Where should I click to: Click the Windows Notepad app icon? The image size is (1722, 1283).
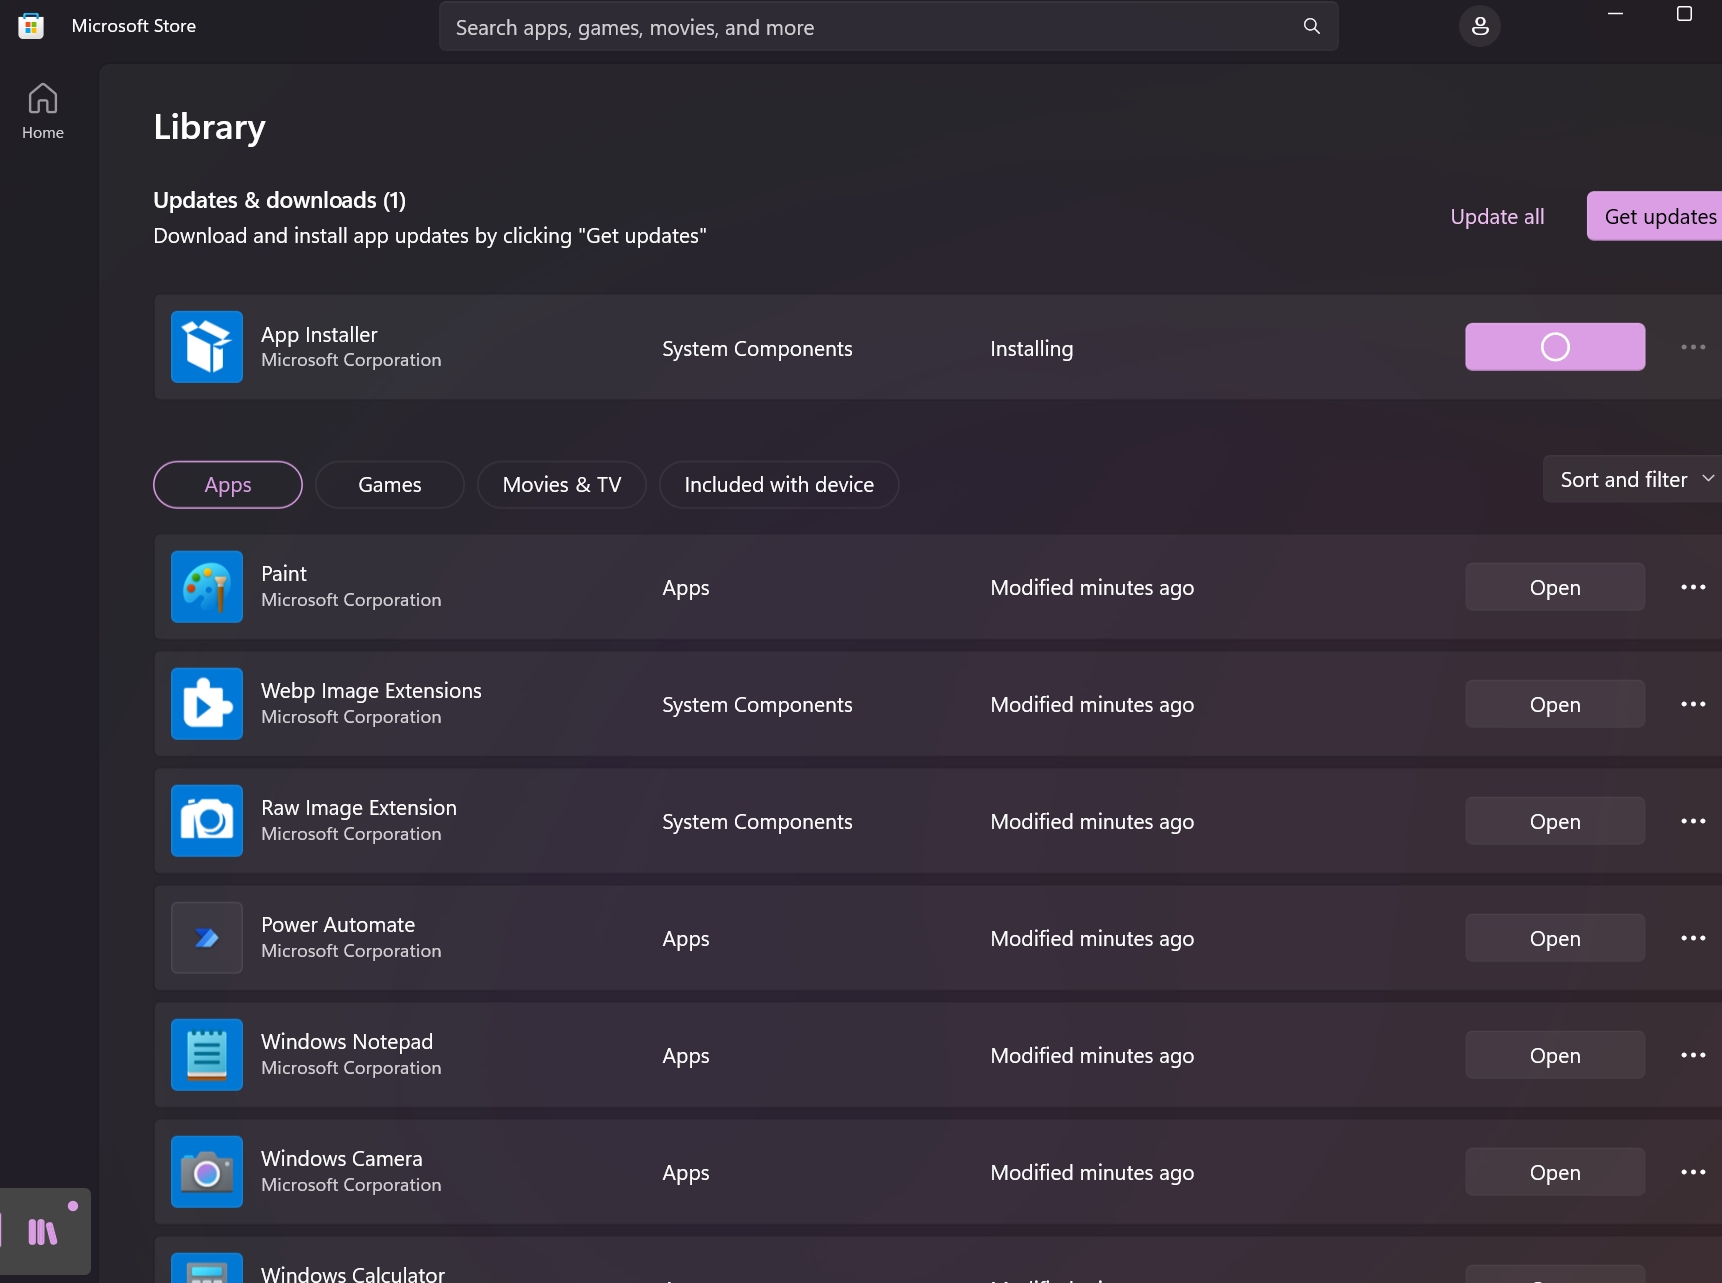point(207,1055)
